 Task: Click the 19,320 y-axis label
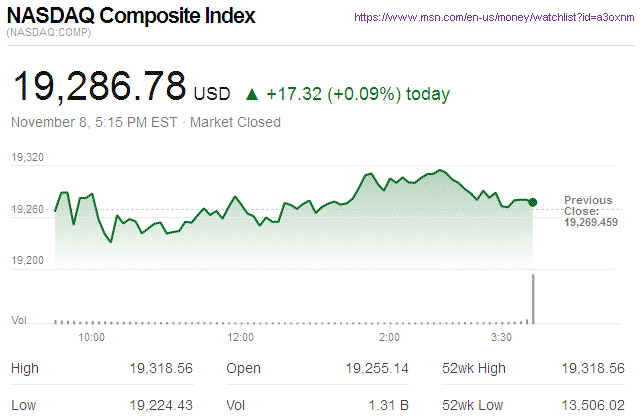point(27,158)
